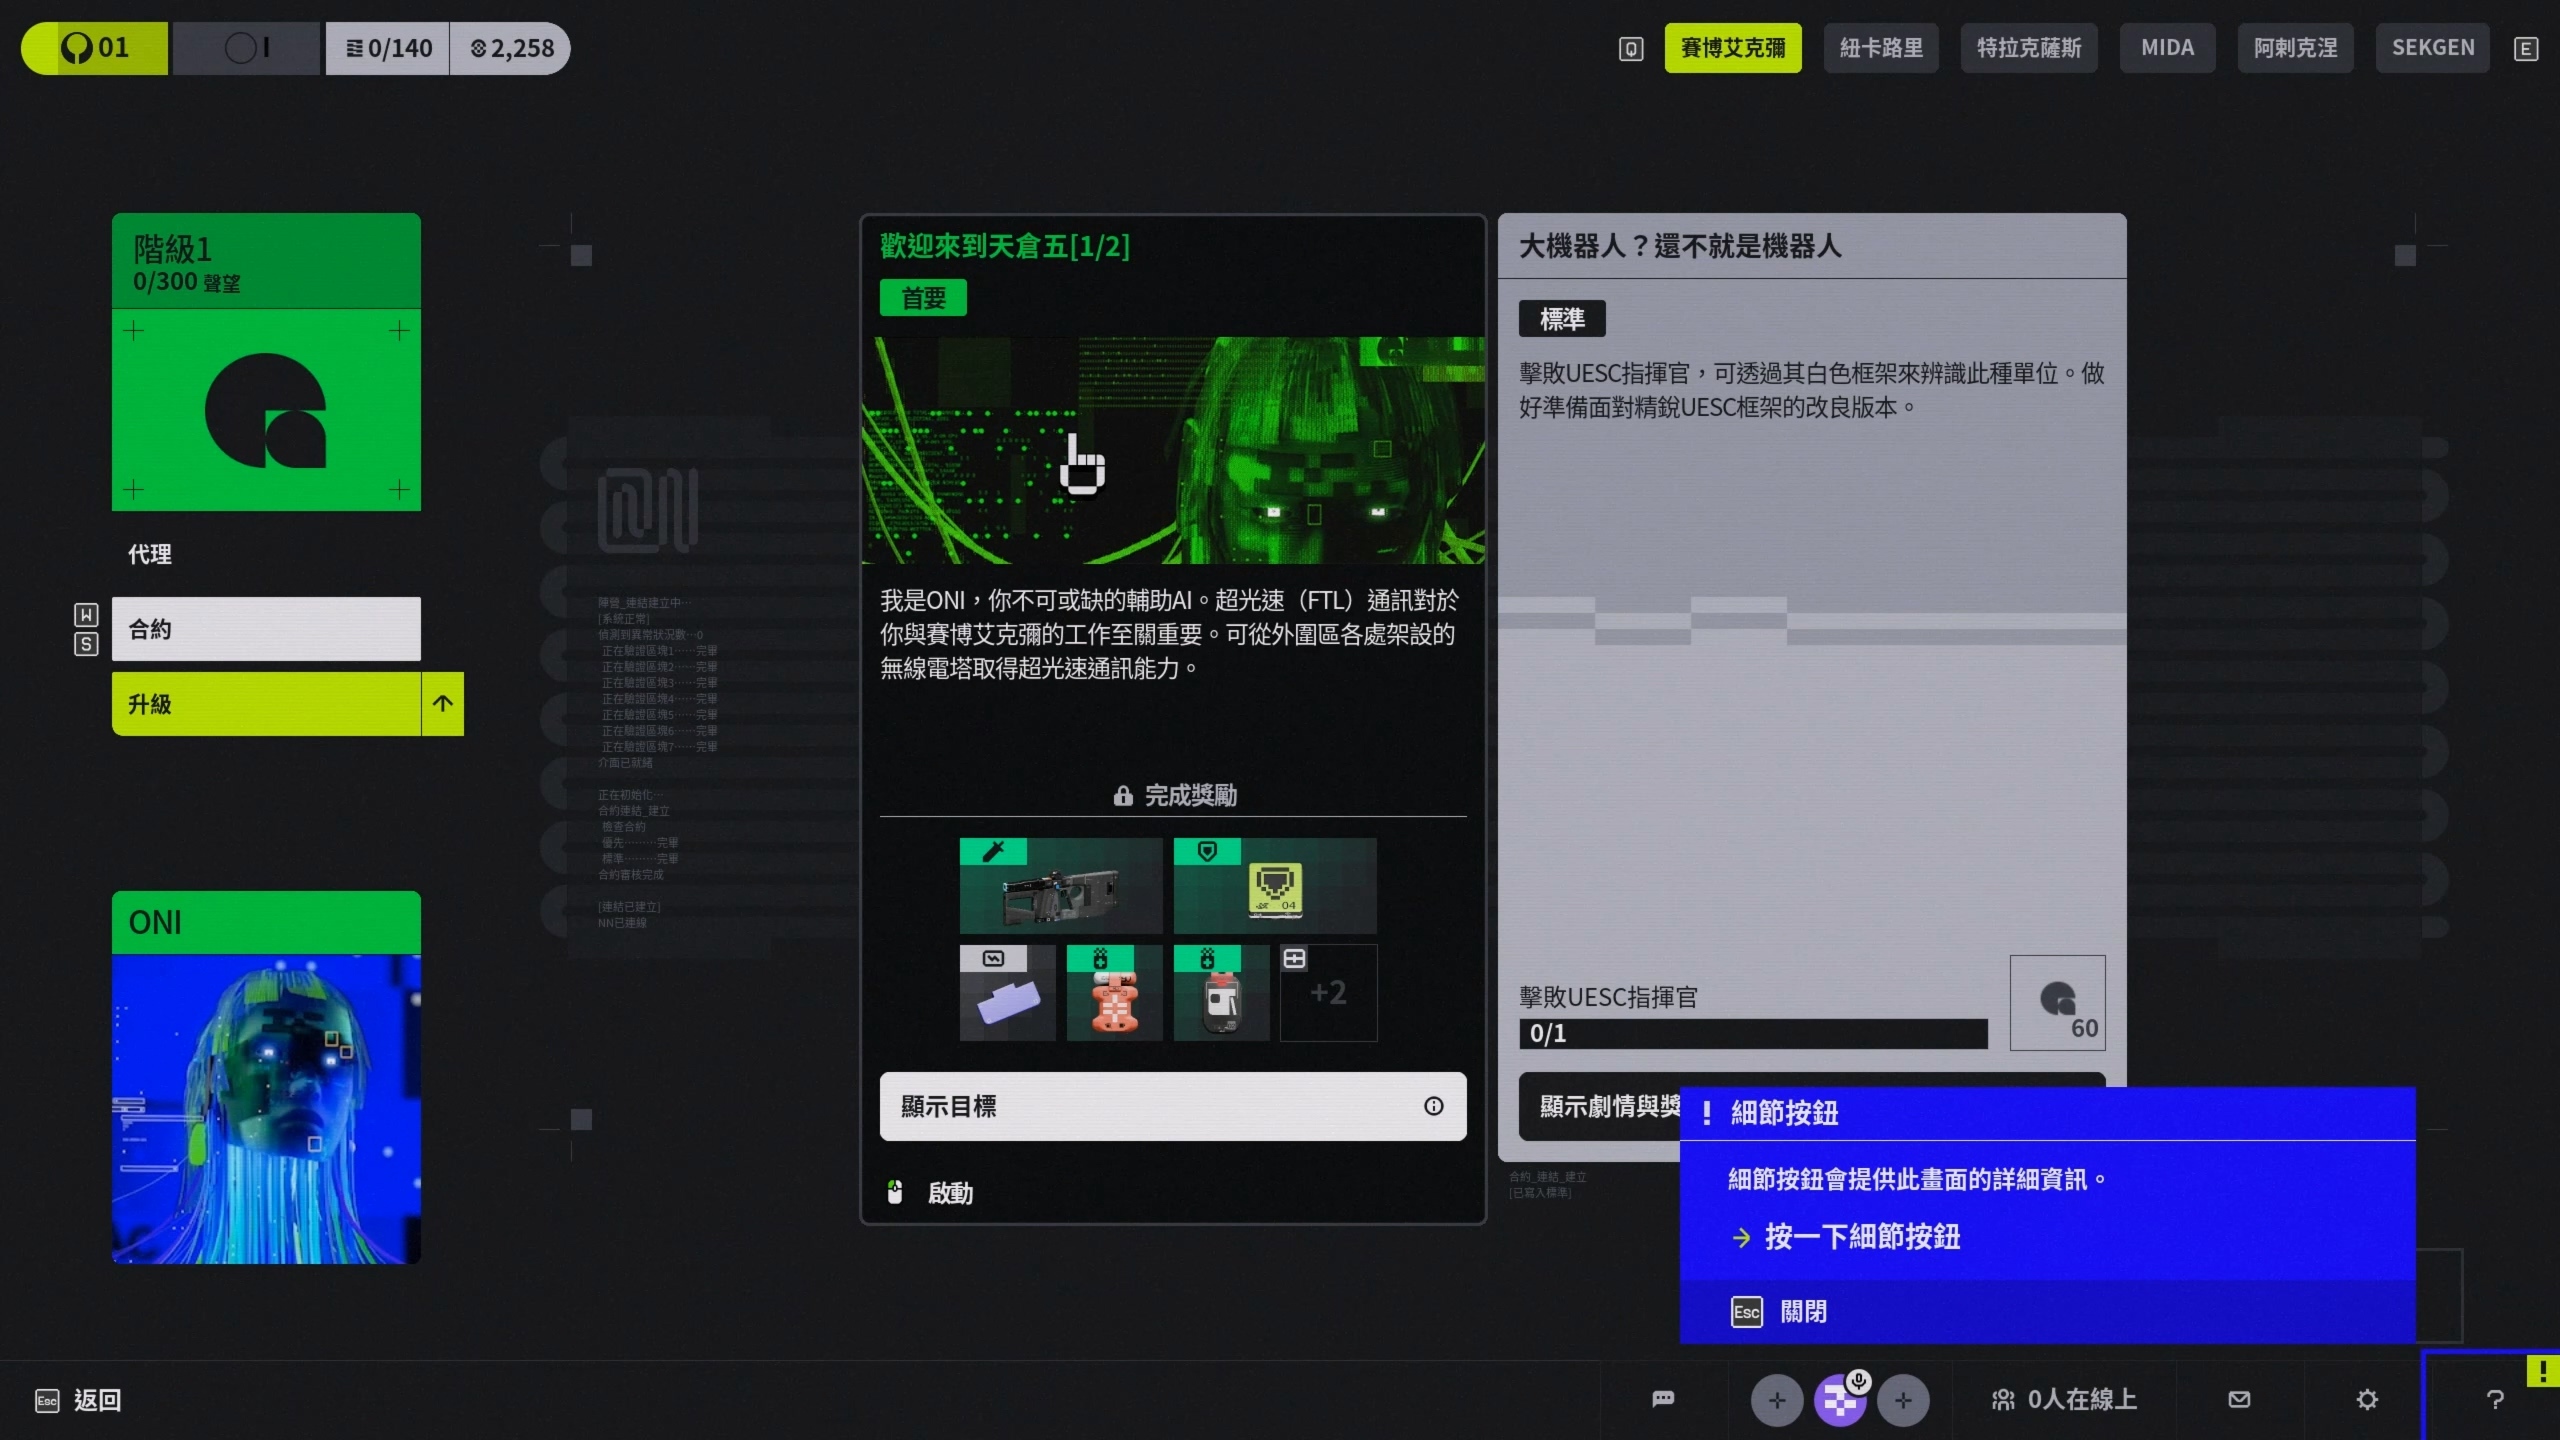This screenshot has height=1440, width=2560.
Task: Open settings gear icon in bottom bar
Action: pyautogui.click(x=2367, y=1399)
